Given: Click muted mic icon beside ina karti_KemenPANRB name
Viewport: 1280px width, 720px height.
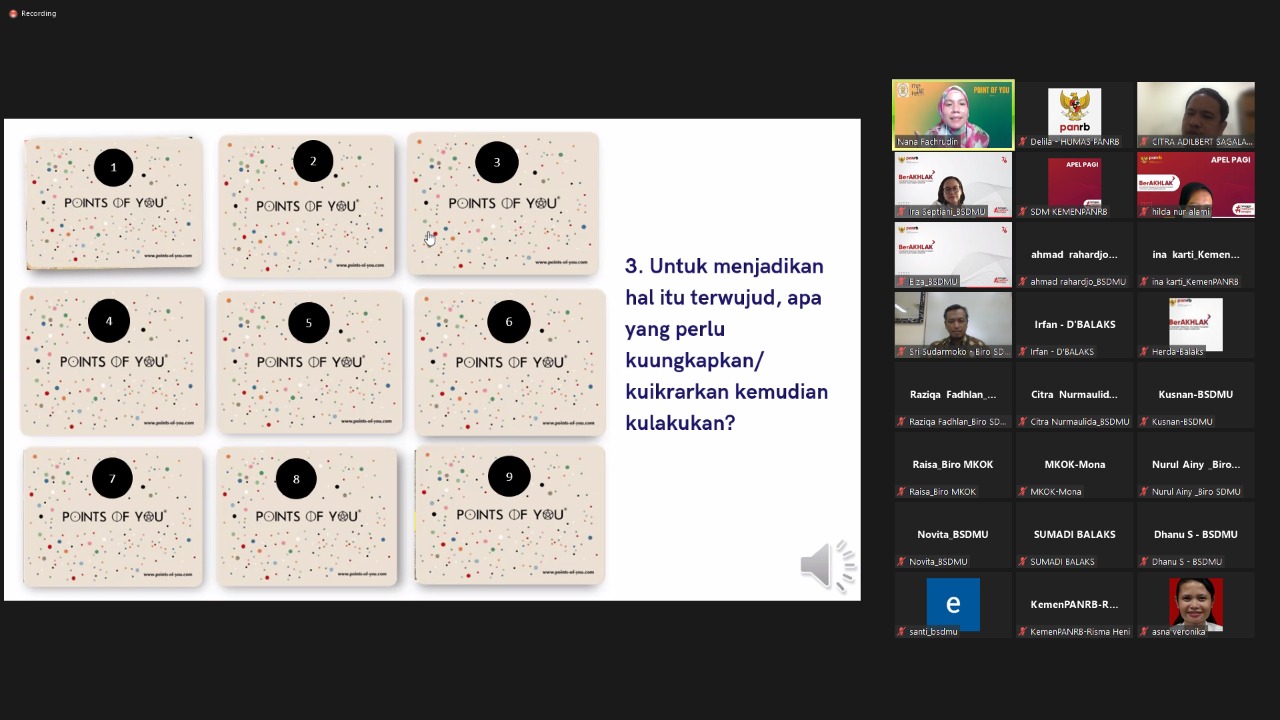Looking at the screenshot, I should (1144, 282).
